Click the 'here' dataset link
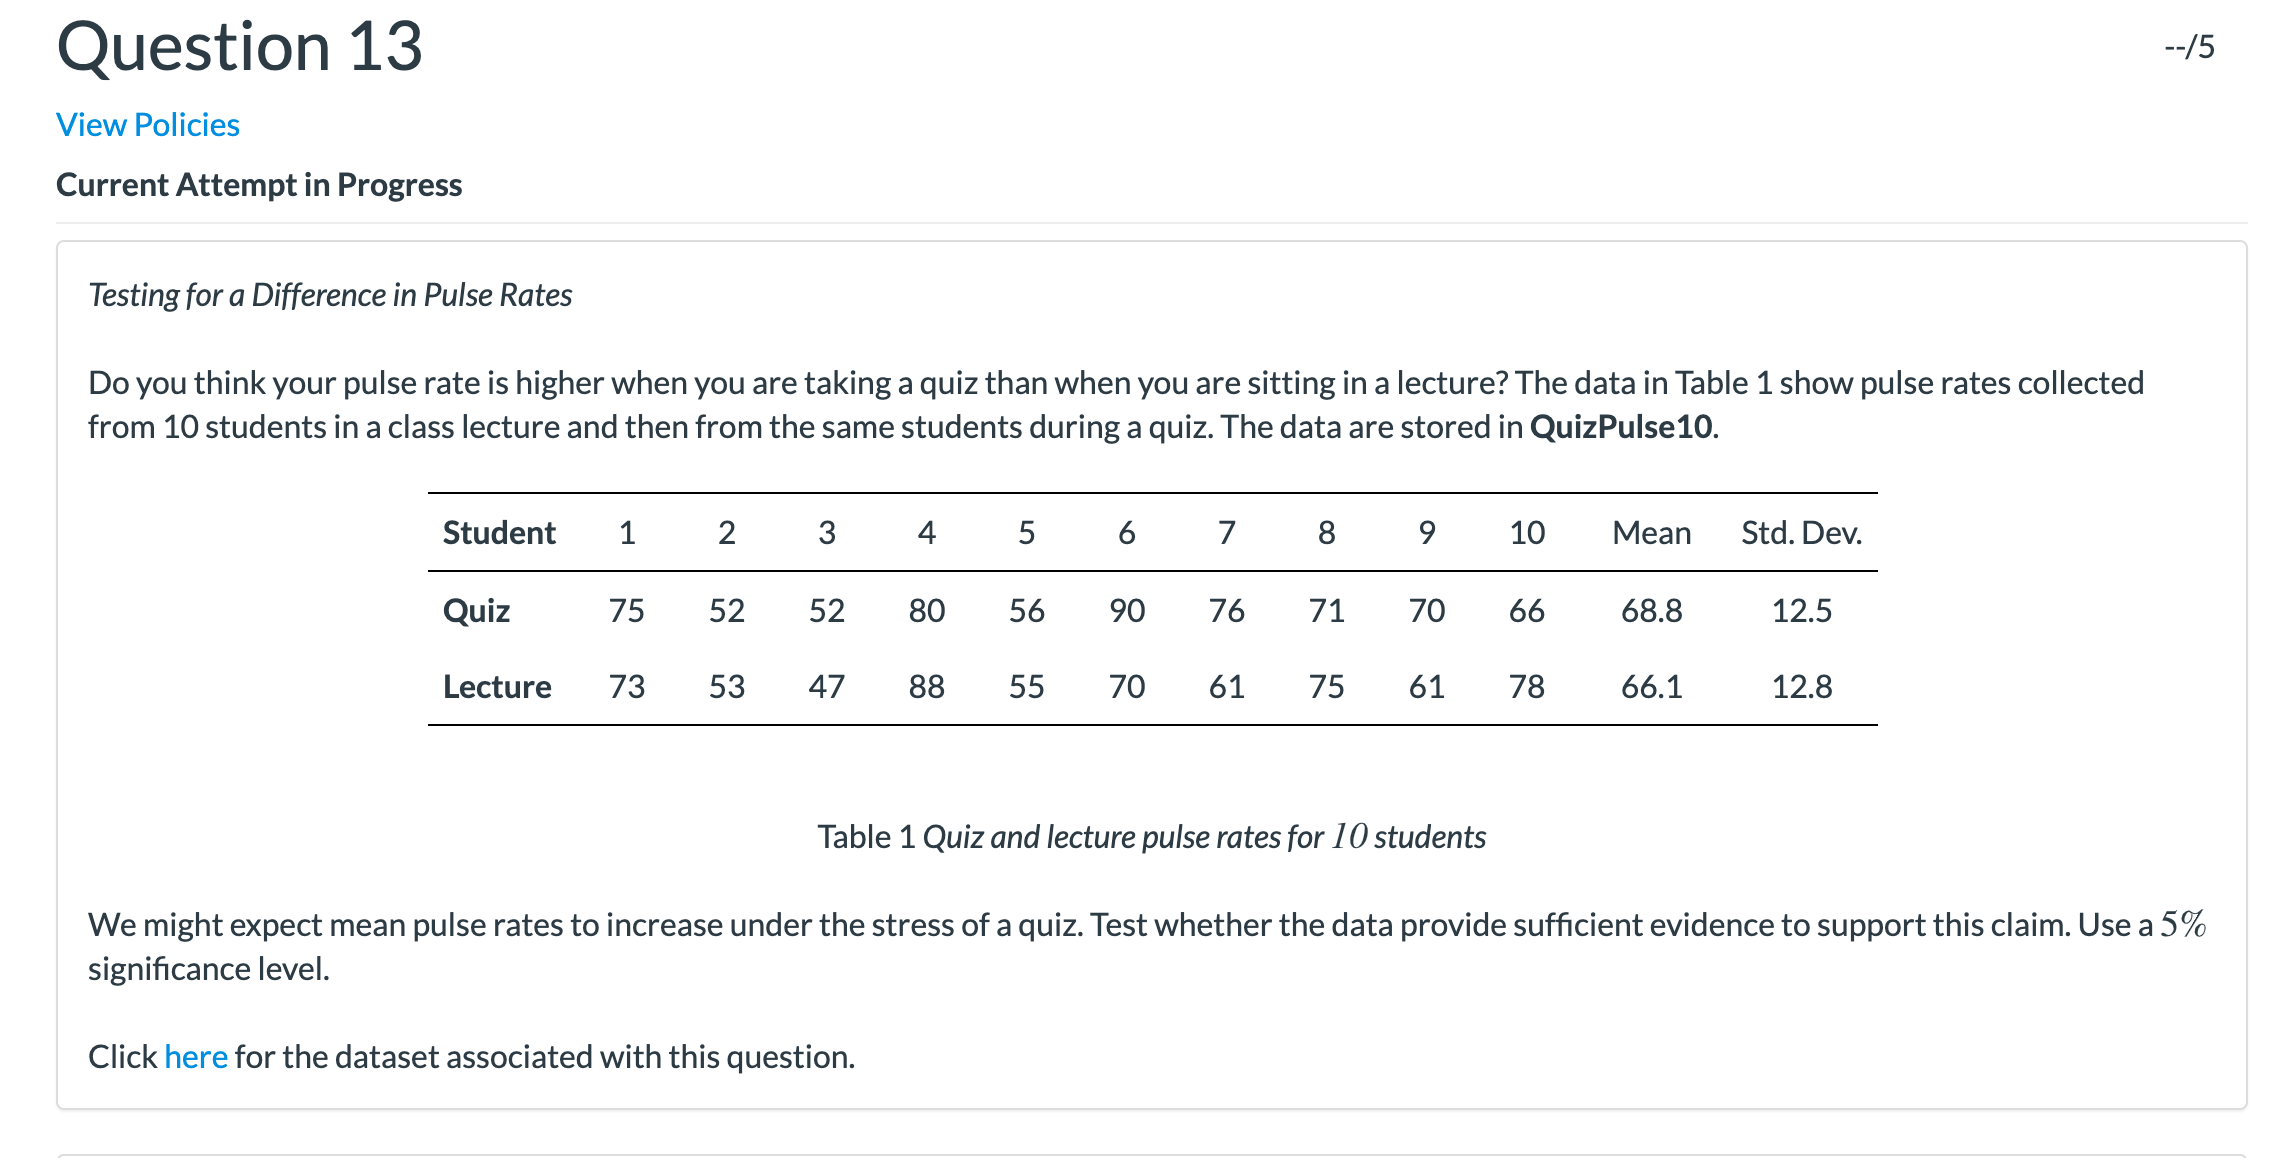Screen dimensions: 2296x1158 click(196, 1057)
